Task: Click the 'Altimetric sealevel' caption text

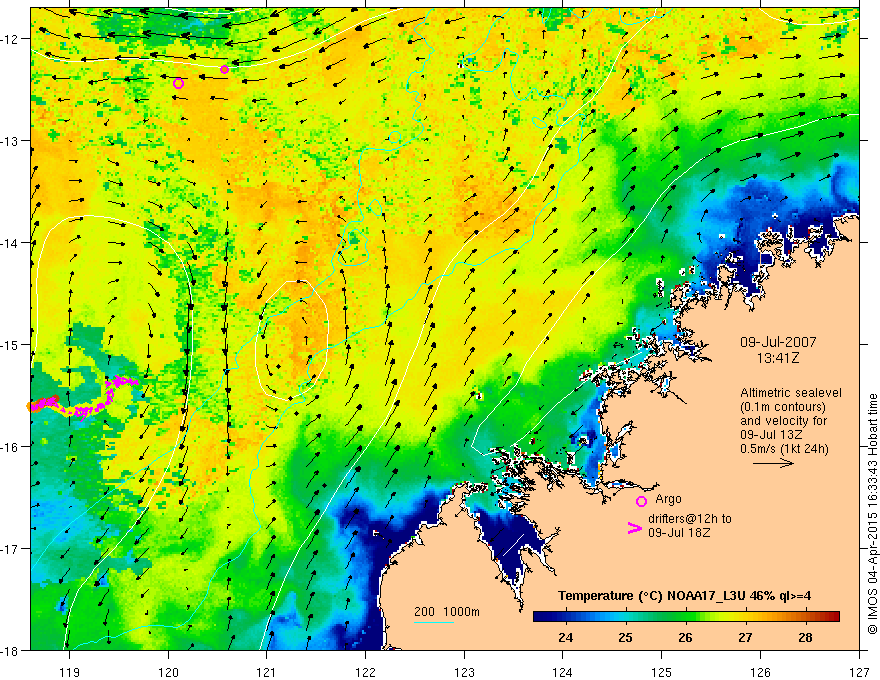Action: tap(791, 393)
